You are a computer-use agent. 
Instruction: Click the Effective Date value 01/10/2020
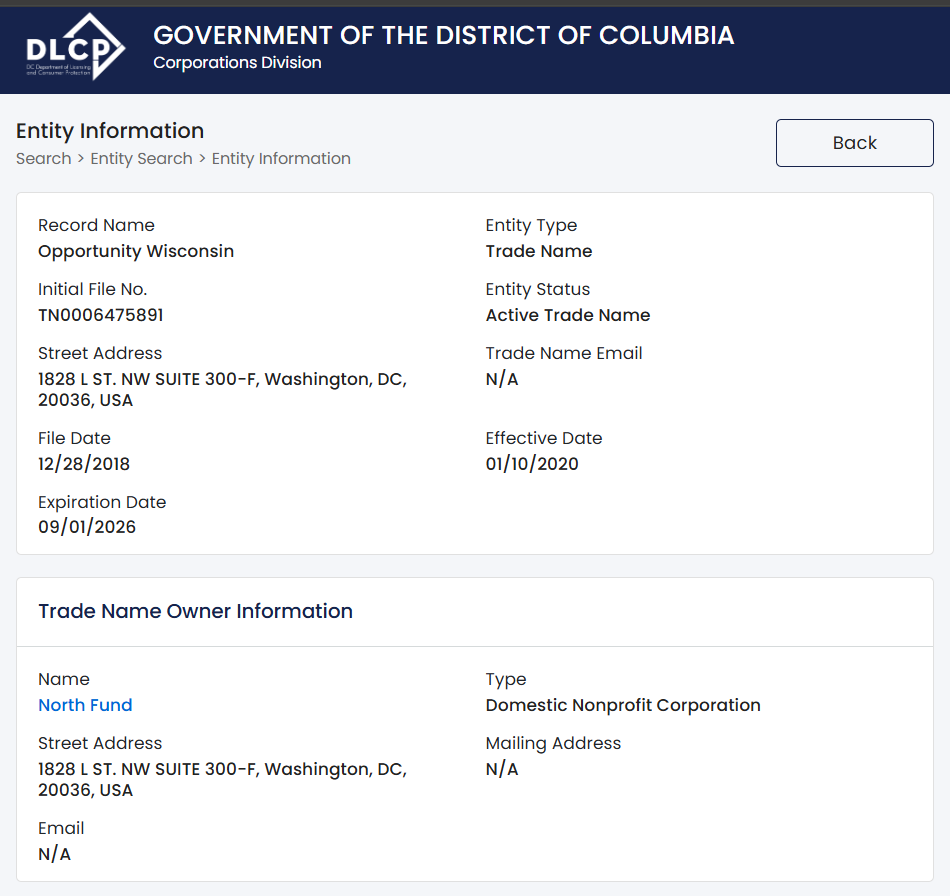532,464
